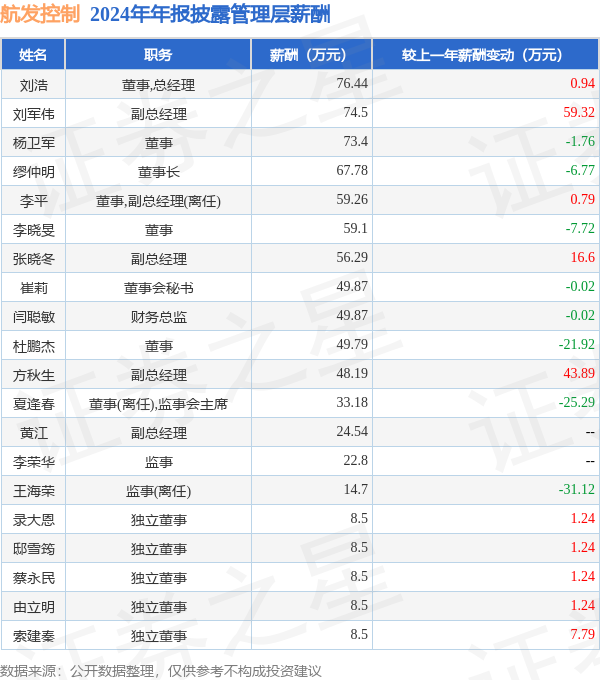Image resolution: width=600 pixels, height=680 pixels.
Task: Click the 职务 column header
Action: point(158,55)
